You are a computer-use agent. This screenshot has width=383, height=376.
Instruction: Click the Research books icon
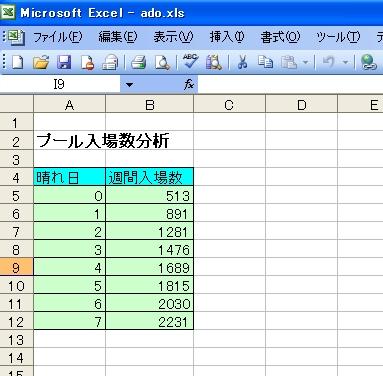(214, 62)
